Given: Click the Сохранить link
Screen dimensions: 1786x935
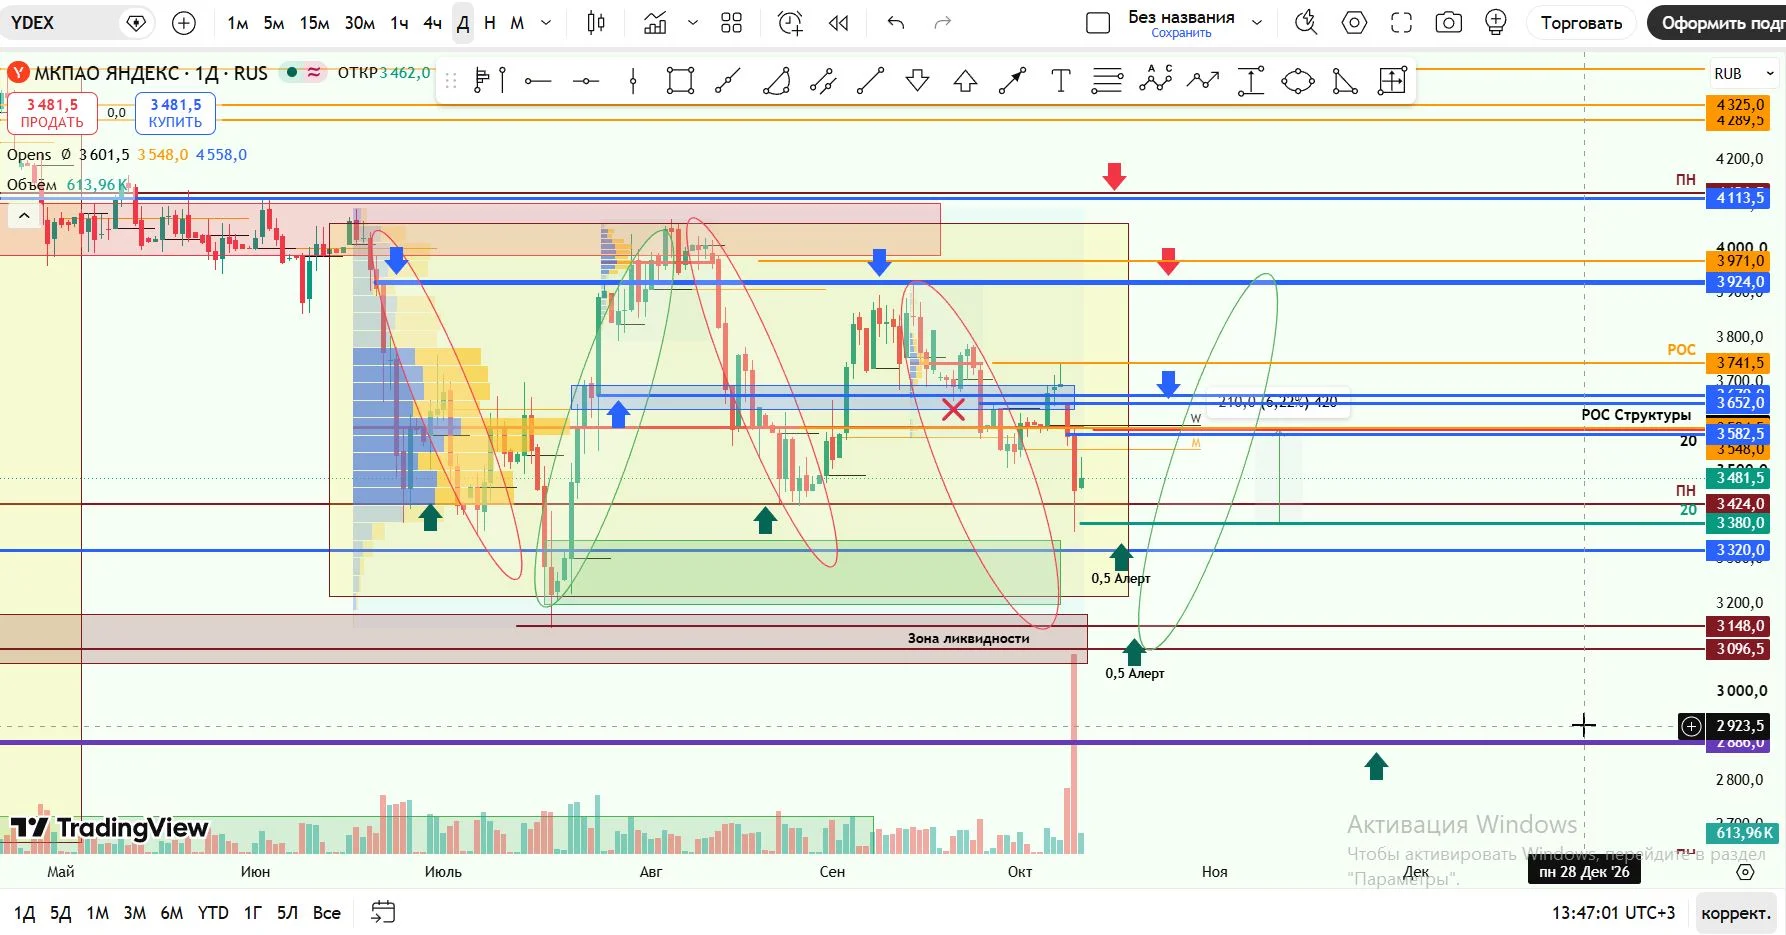Looking at the screenshot, I should point(1181,33).
